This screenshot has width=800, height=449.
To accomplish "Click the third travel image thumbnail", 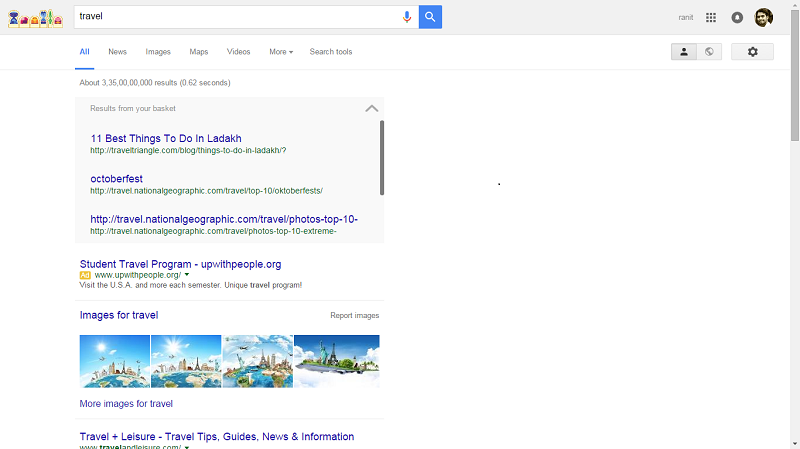I will point(258,361).
